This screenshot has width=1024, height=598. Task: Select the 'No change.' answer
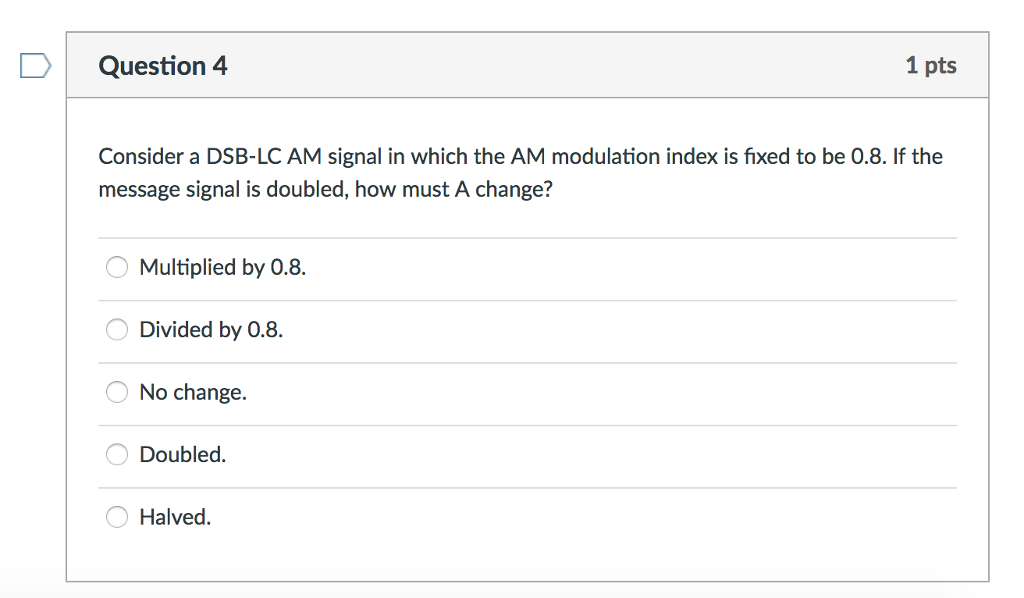pyautogui.click(x=116, y=392)
